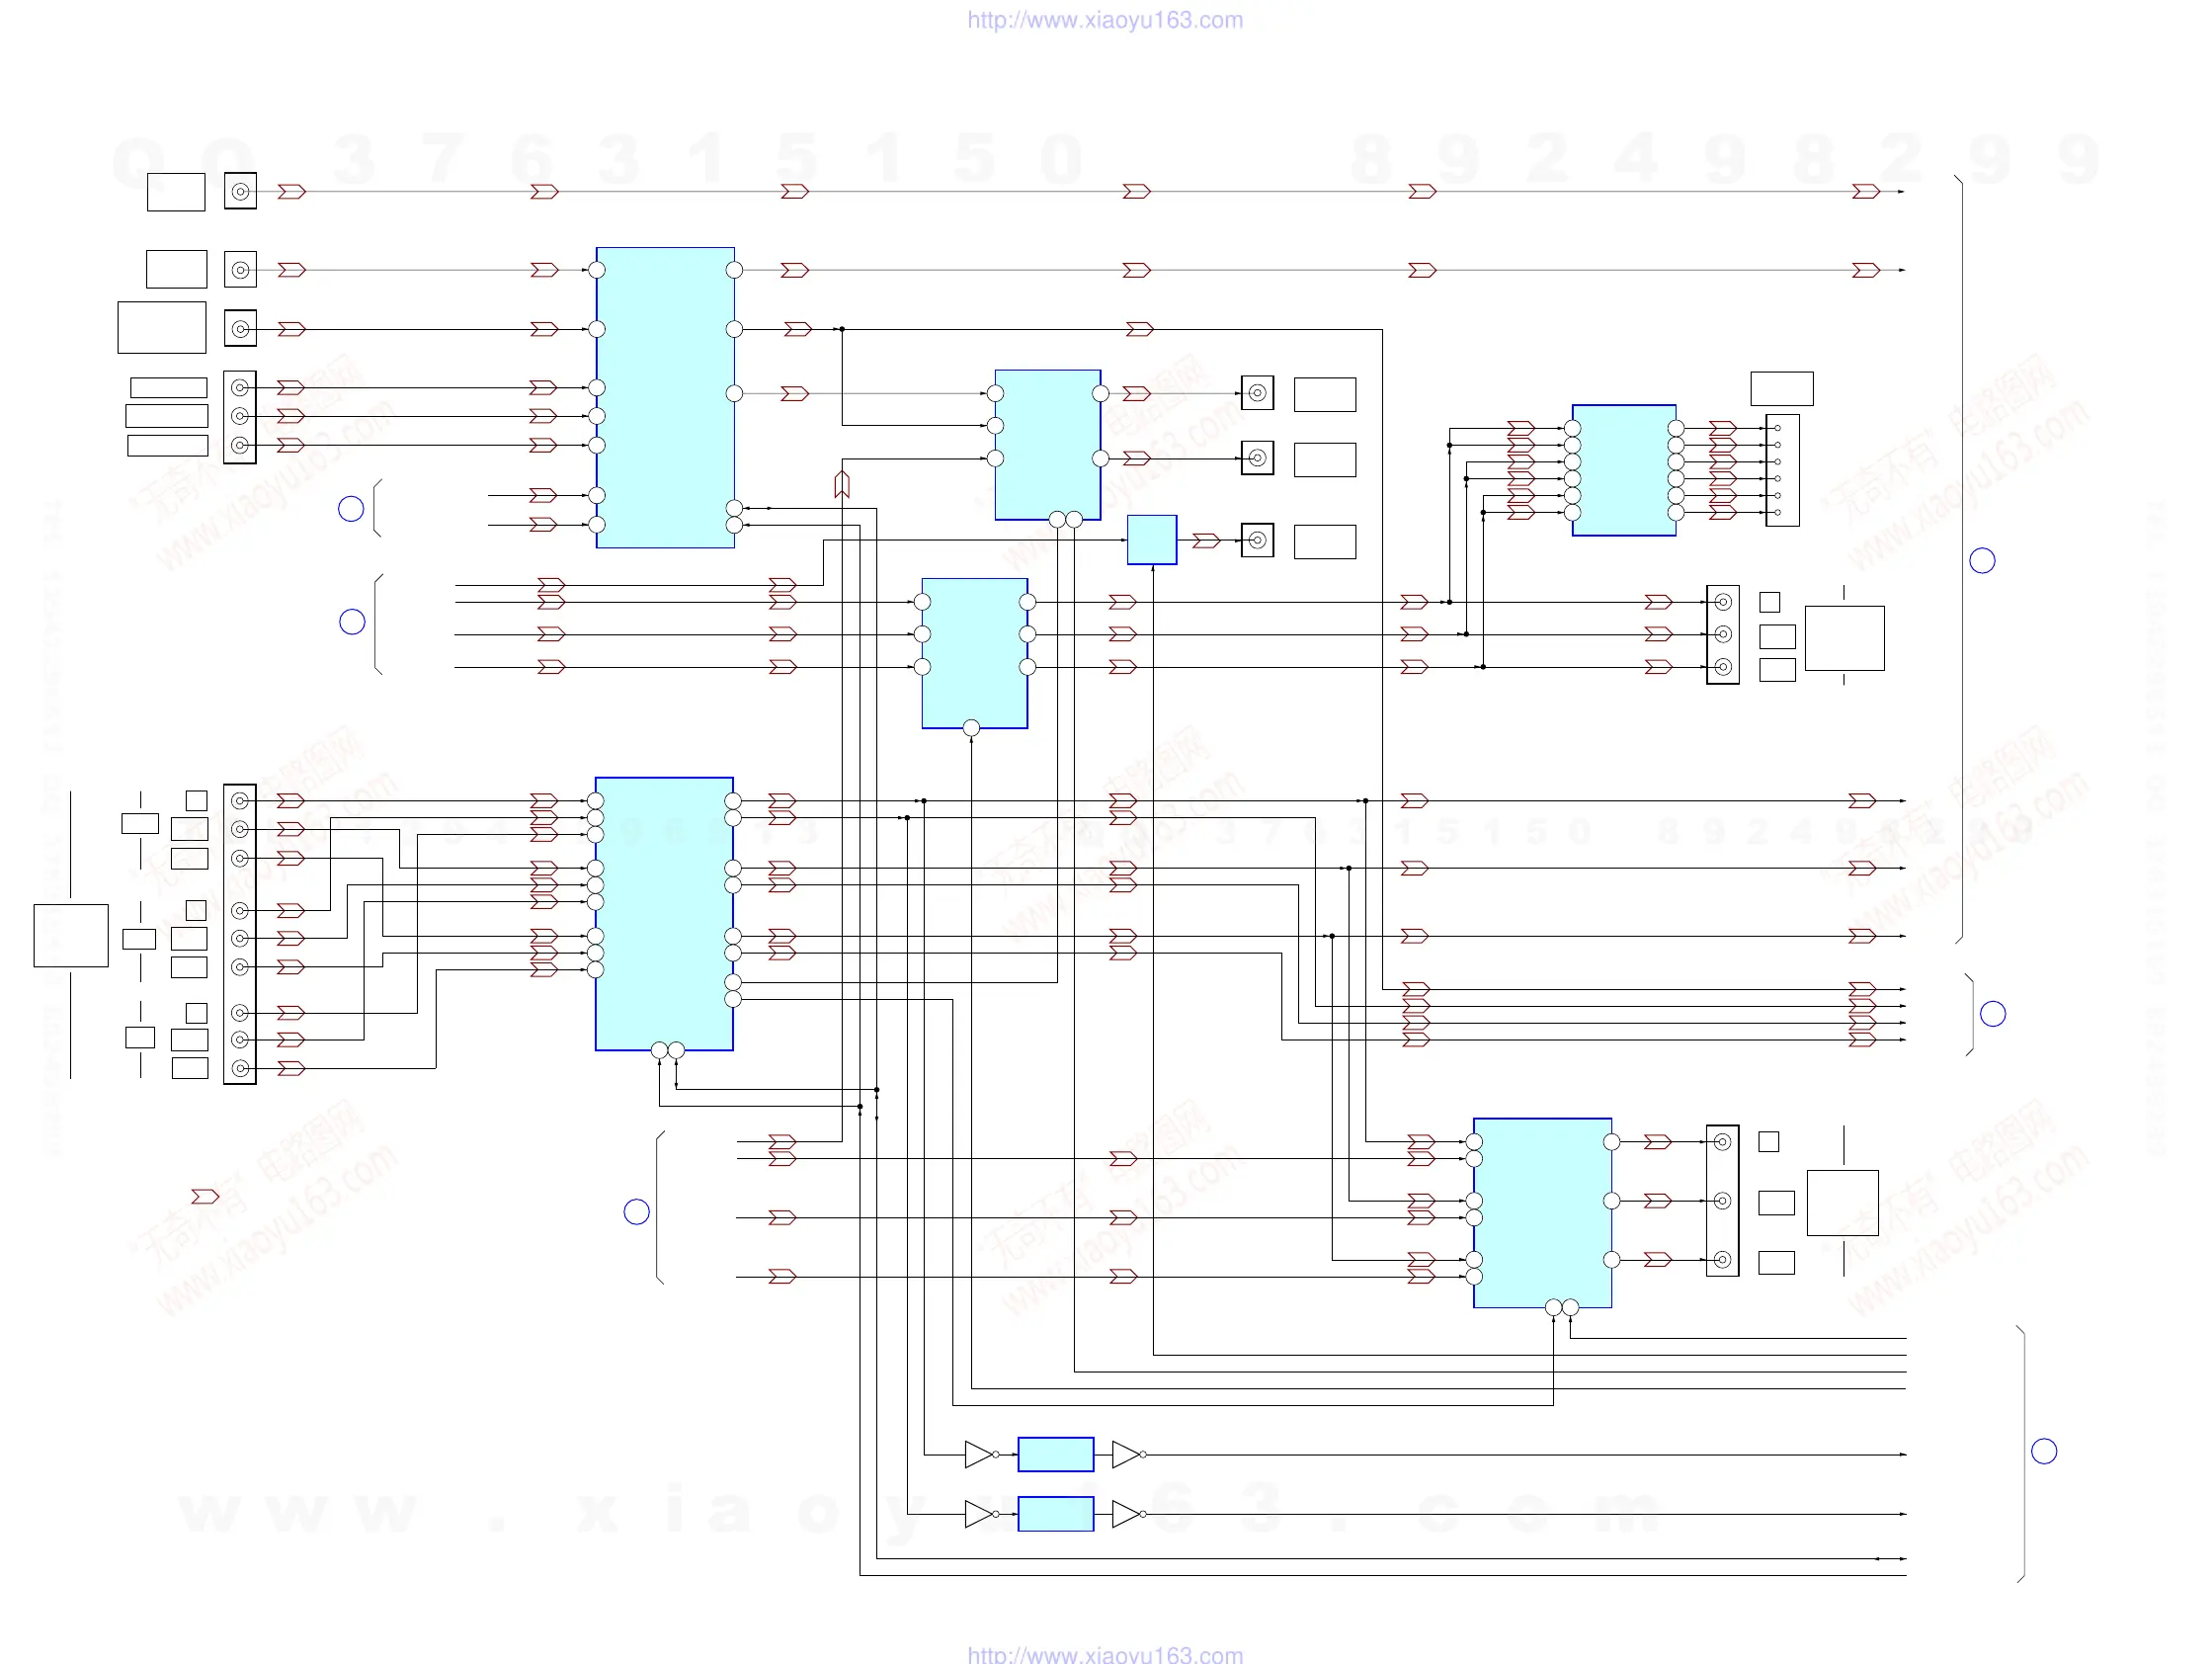This screenshot has height=1664, width=2212.
Task: Select three-jack connector at right middle
Action: 1723,635
